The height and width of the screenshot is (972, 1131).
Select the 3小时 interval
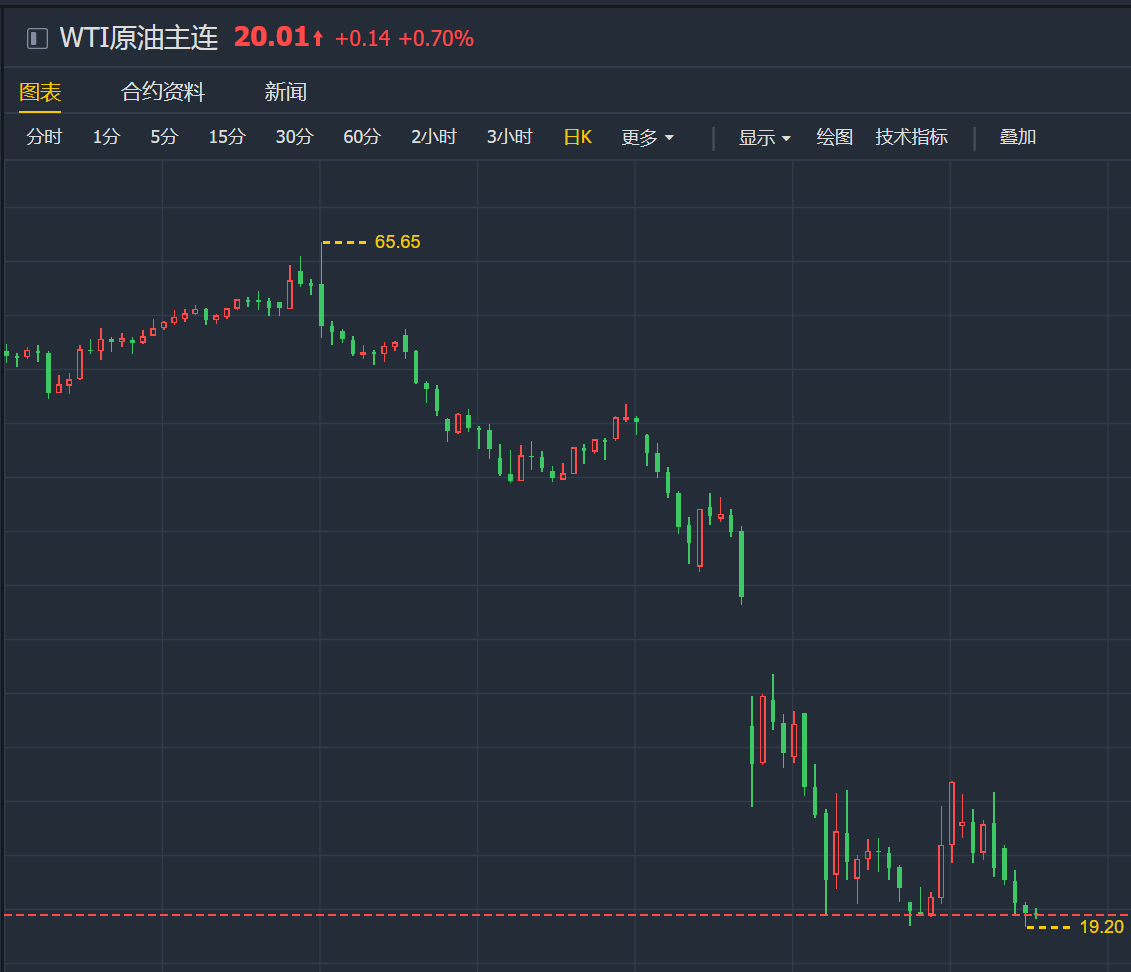[x=509, y=137]
